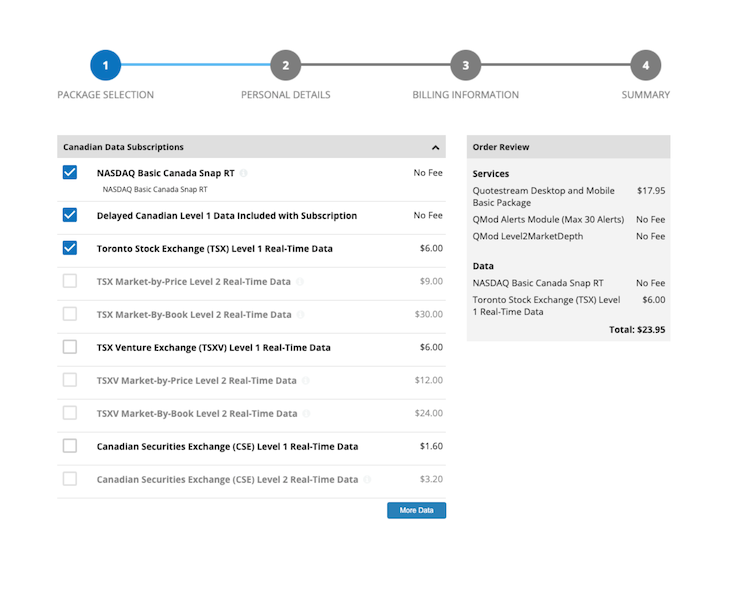This screenshot has height=597, width=750.
Task: Show info for TSXV Market-By-Book Level 2
Action: click(x=306, y=414)
